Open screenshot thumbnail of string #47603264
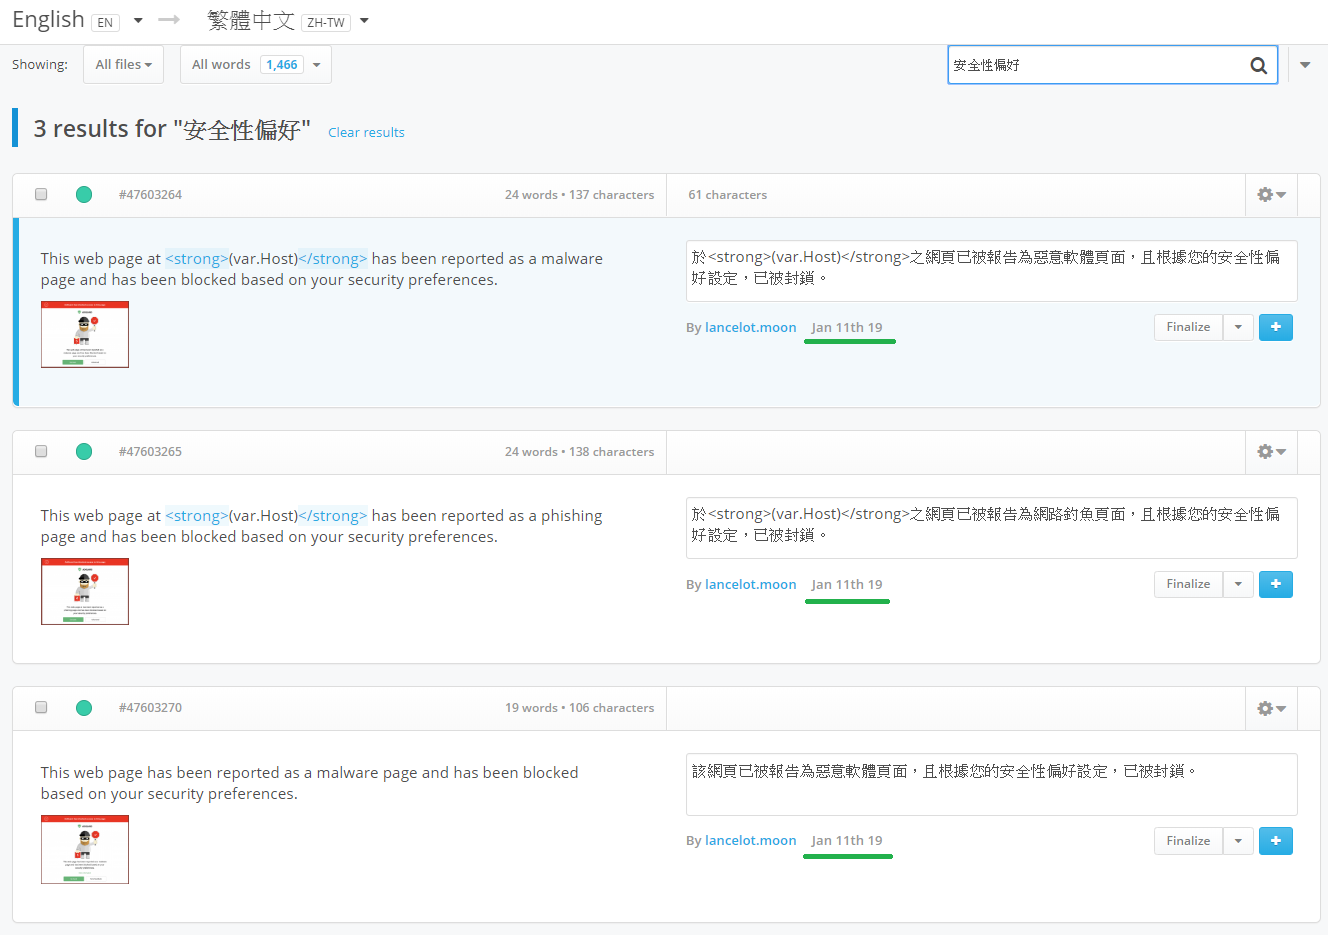This screenshot has width=1328, height=935. click(x=85, y=335)
